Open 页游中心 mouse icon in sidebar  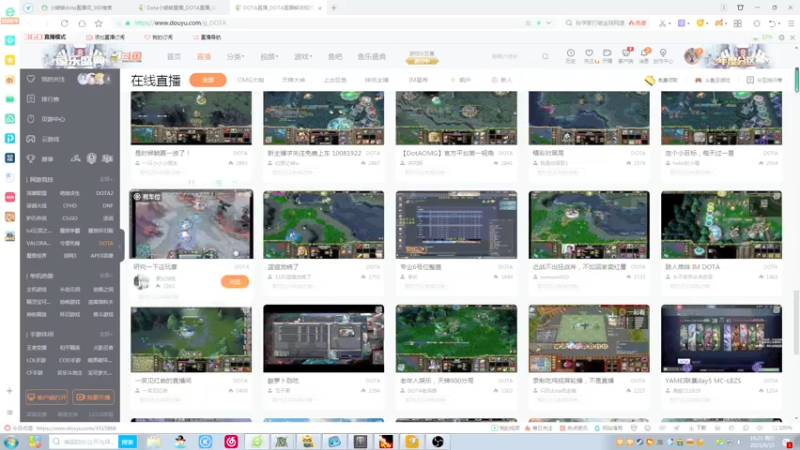[31, 119]
